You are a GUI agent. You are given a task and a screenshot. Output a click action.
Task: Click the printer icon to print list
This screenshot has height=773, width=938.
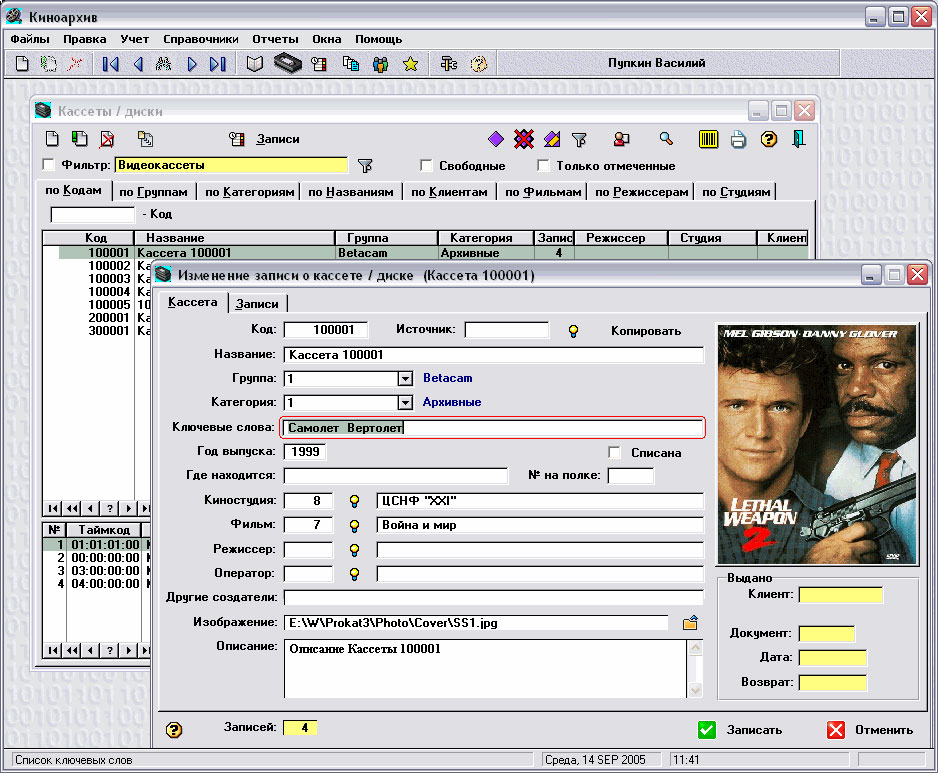point(738,140)
